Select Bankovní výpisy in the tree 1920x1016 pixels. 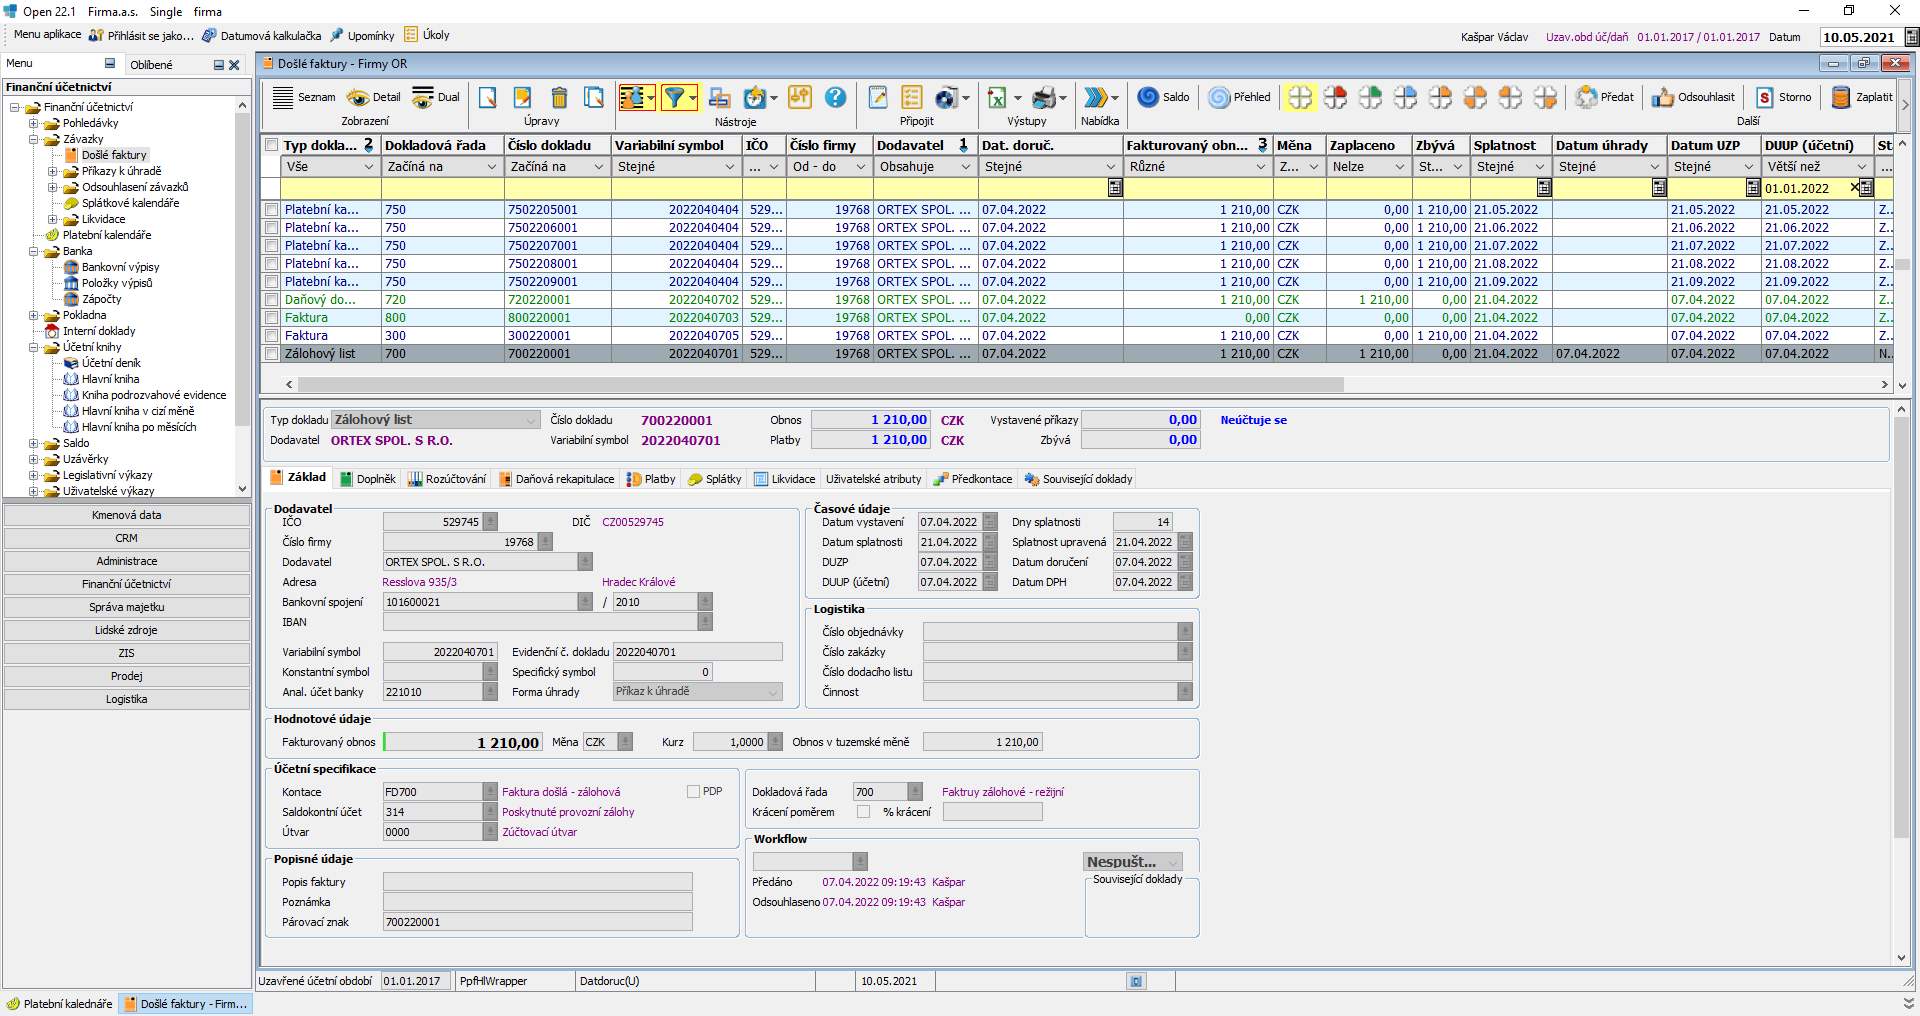point(120,267)
